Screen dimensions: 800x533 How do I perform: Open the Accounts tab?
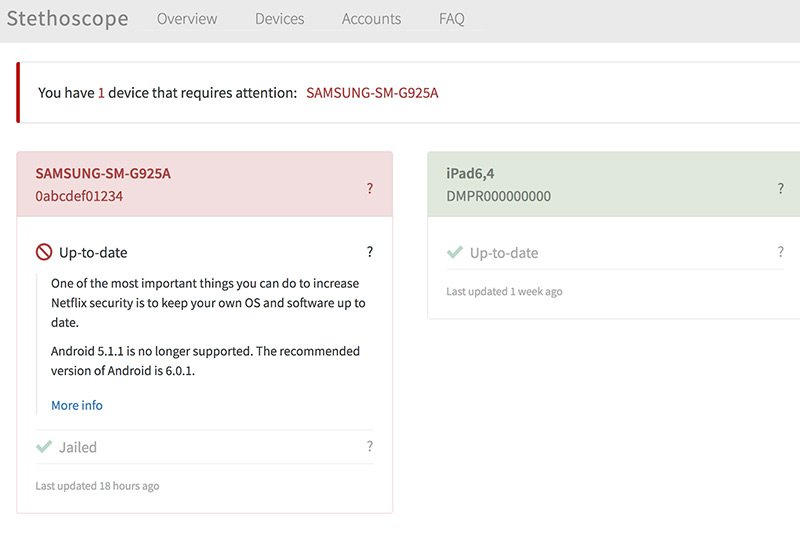371,19
